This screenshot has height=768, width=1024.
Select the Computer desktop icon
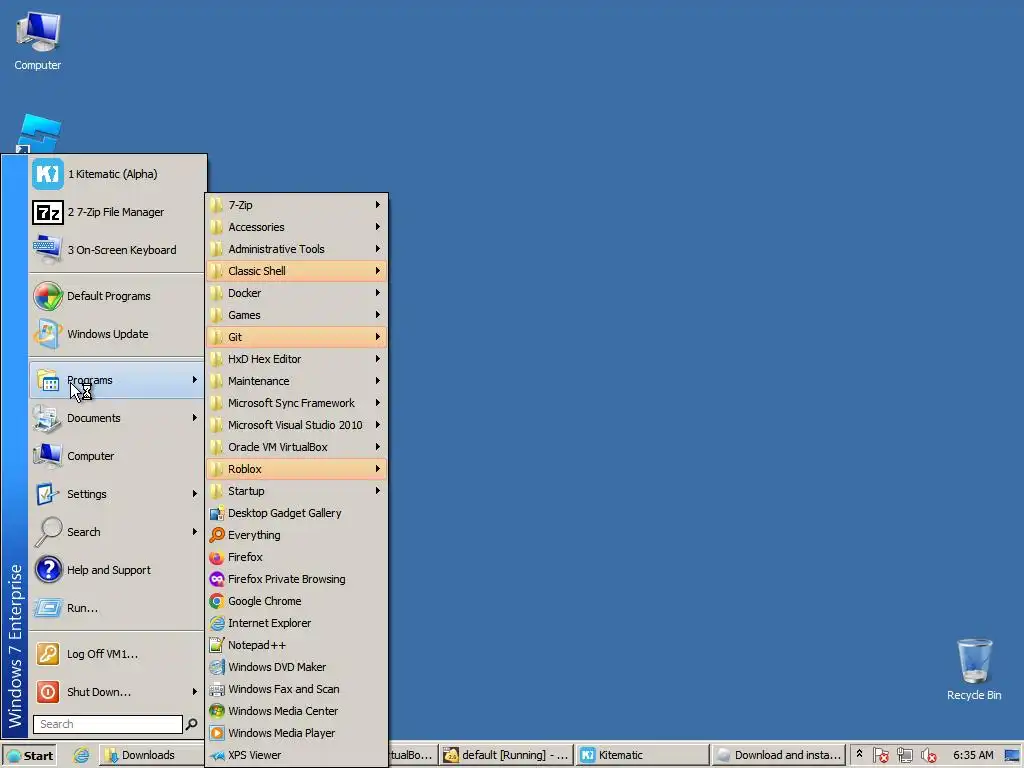tap(38, 40)
